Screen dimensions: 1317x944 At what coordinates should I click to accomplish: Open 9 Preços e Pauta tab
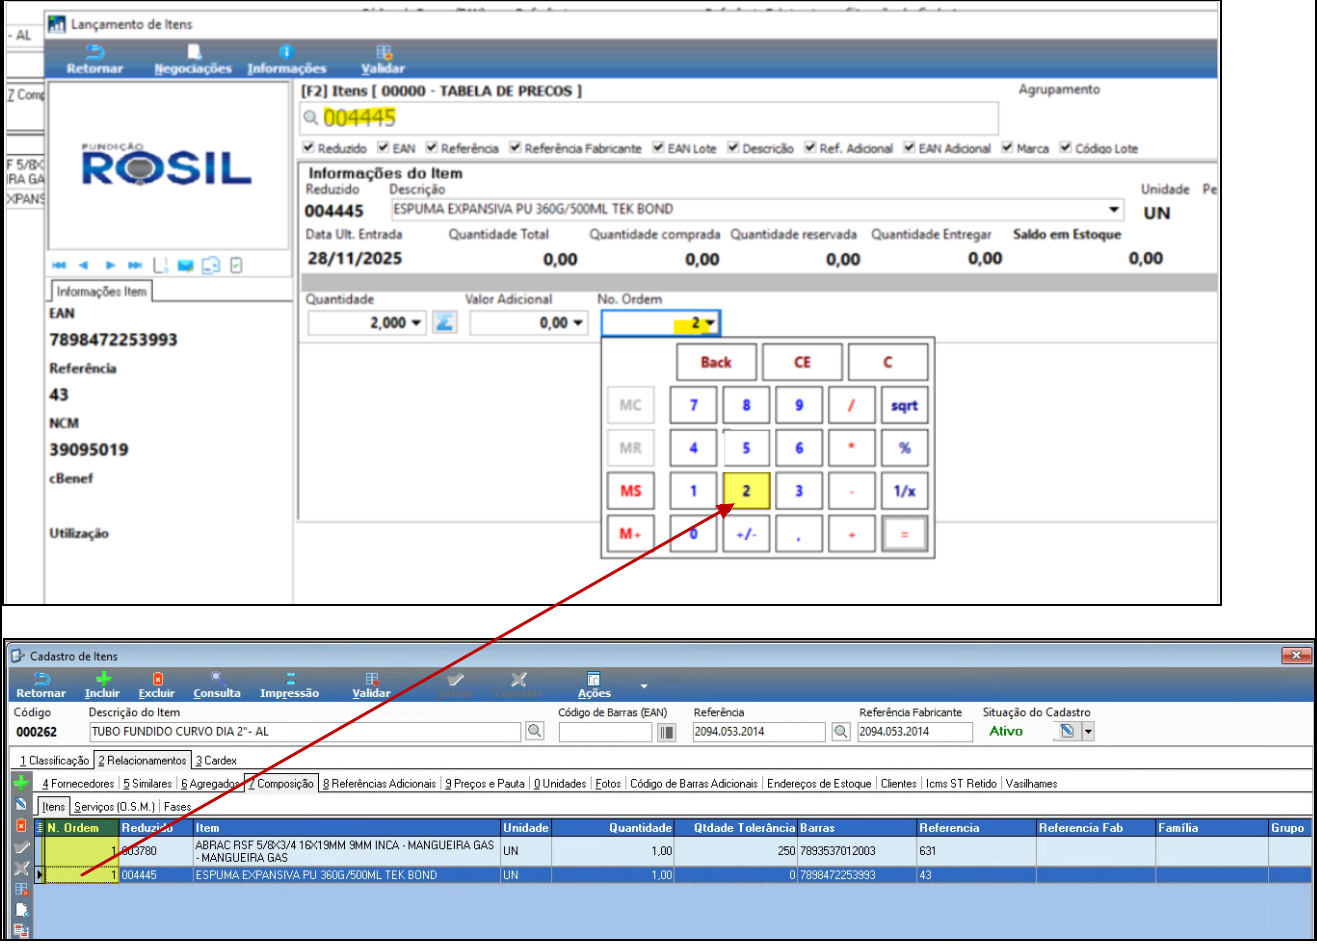(485, 783)
